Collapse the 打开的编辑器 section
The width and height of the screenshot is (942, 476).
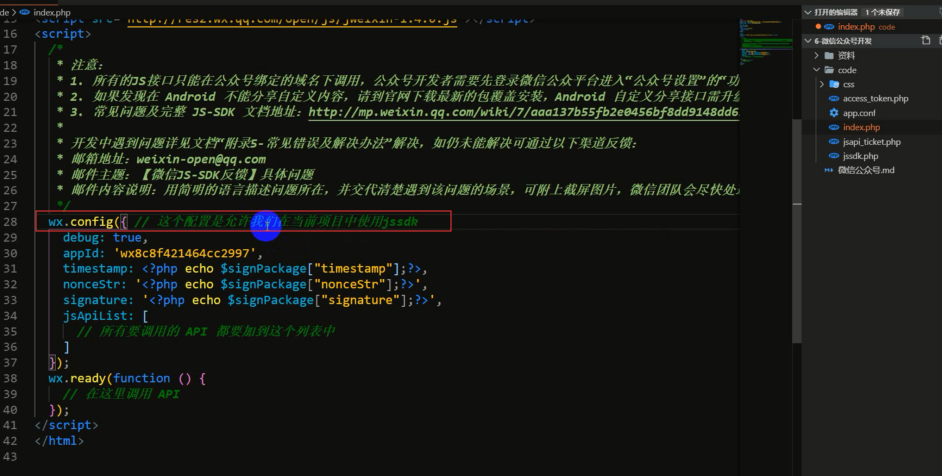click(808, 12)
